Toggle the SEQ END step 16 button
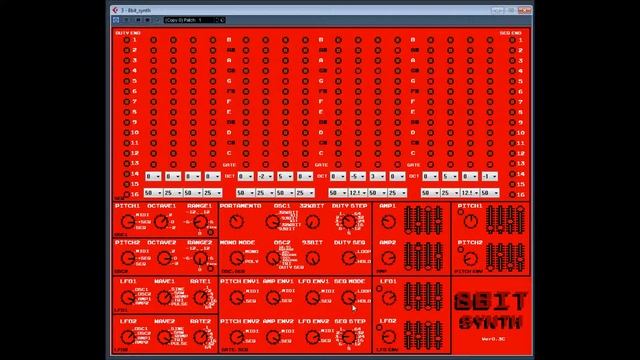This screenshot has height=360, width=640. (512, 195)
